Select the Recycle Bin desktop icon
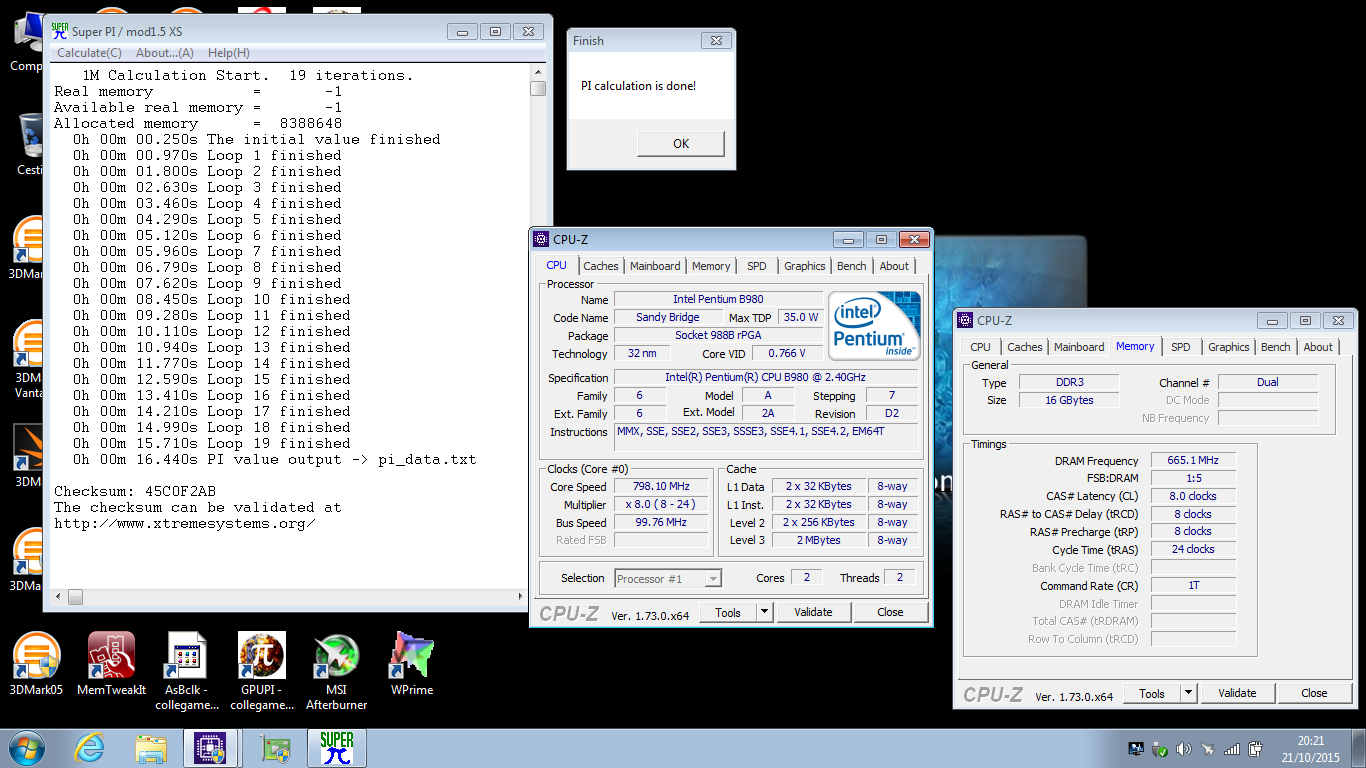Screen dimensions: 1366x768 28,144
